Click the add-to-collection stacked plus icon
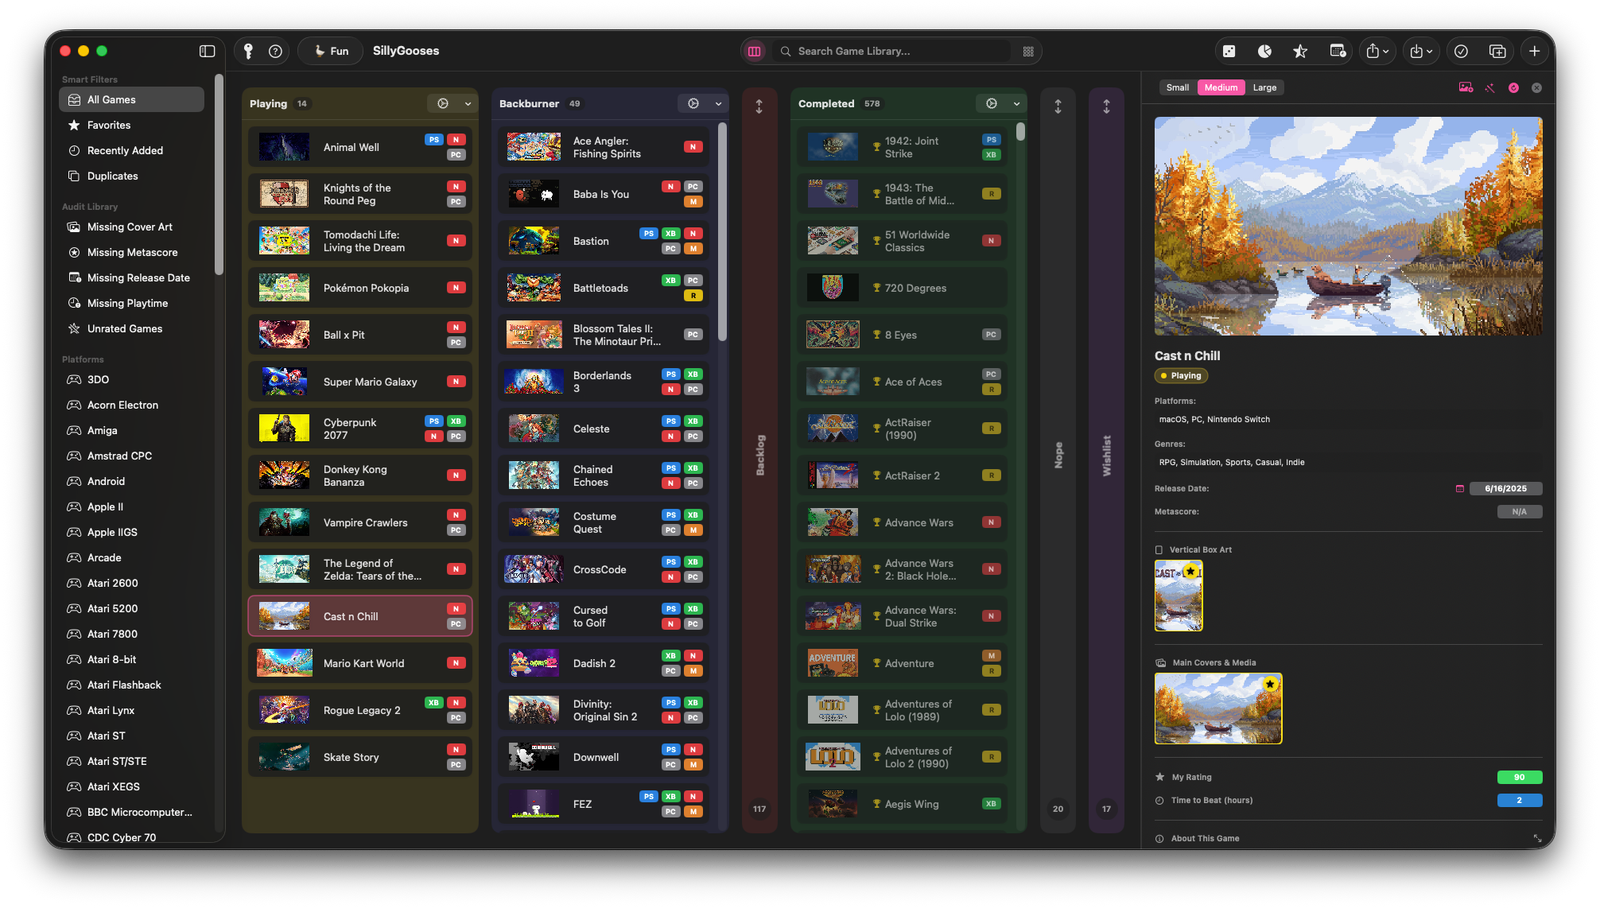This screenshot has width=1600, height=908. [1497, 51]
